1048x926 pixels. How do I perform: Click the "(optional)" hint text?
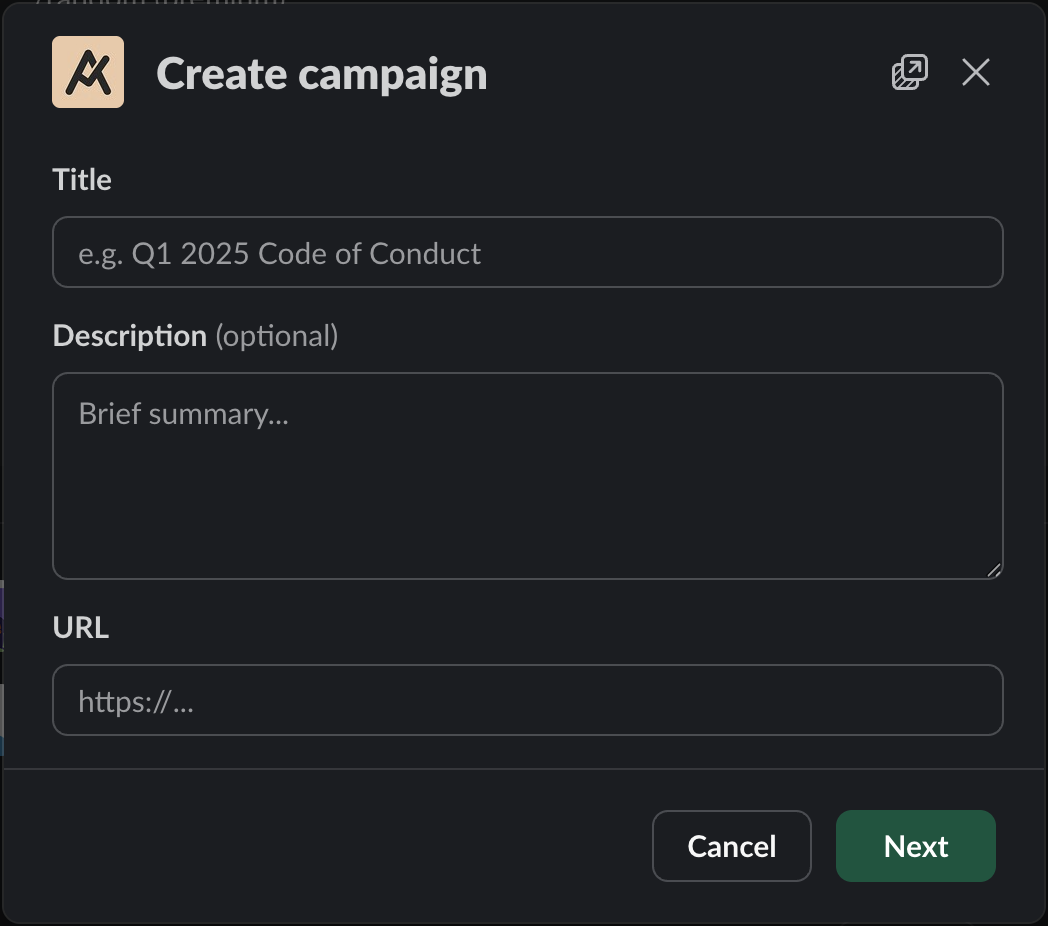pyautogui.click(x=277, y=336)
